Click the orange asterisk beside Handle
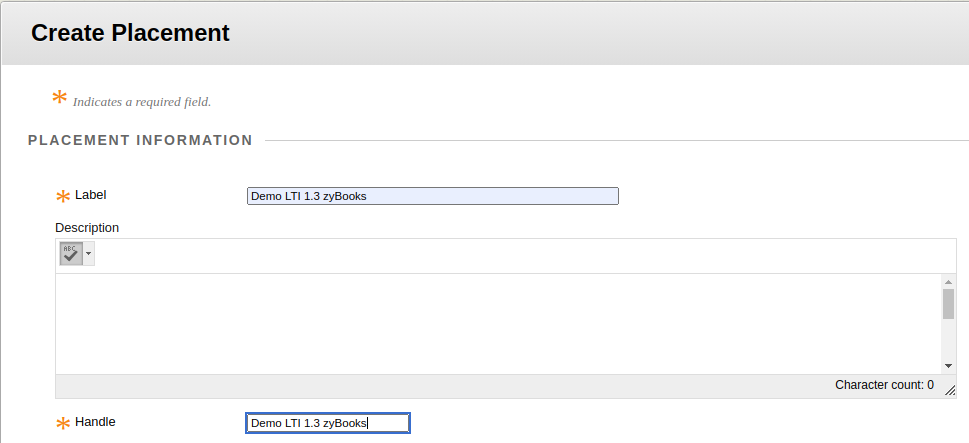The image size is (969, 443). [62, 424]
